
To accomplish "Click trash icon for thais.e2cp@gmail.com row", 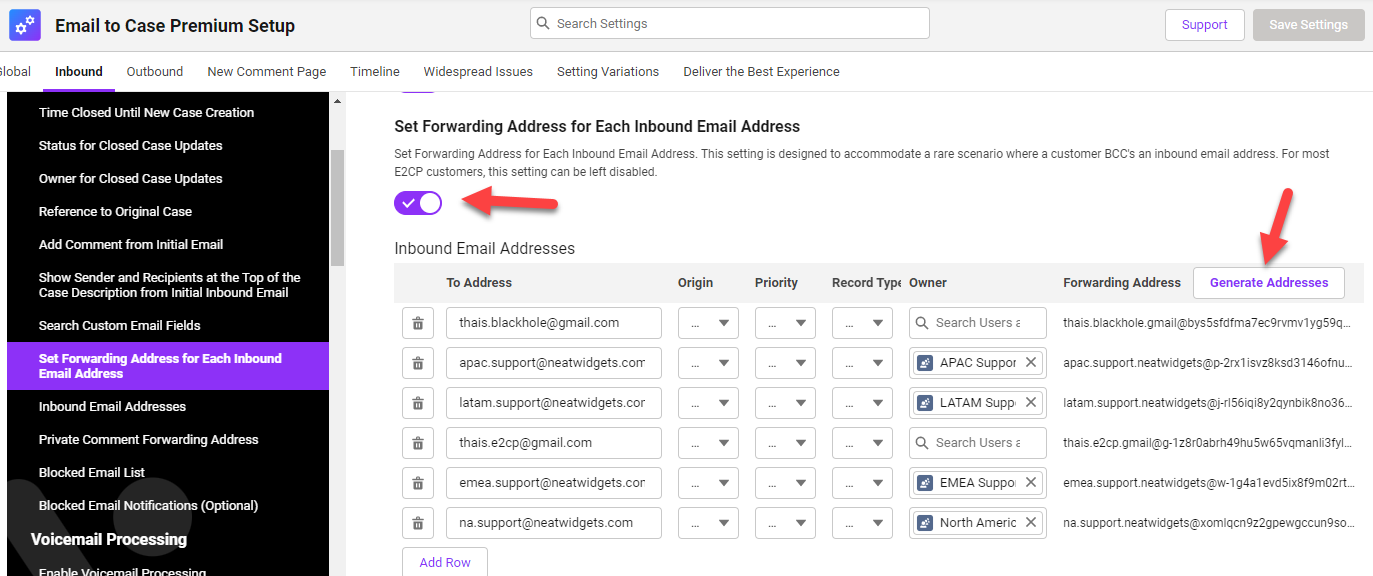I will [418, 443].
